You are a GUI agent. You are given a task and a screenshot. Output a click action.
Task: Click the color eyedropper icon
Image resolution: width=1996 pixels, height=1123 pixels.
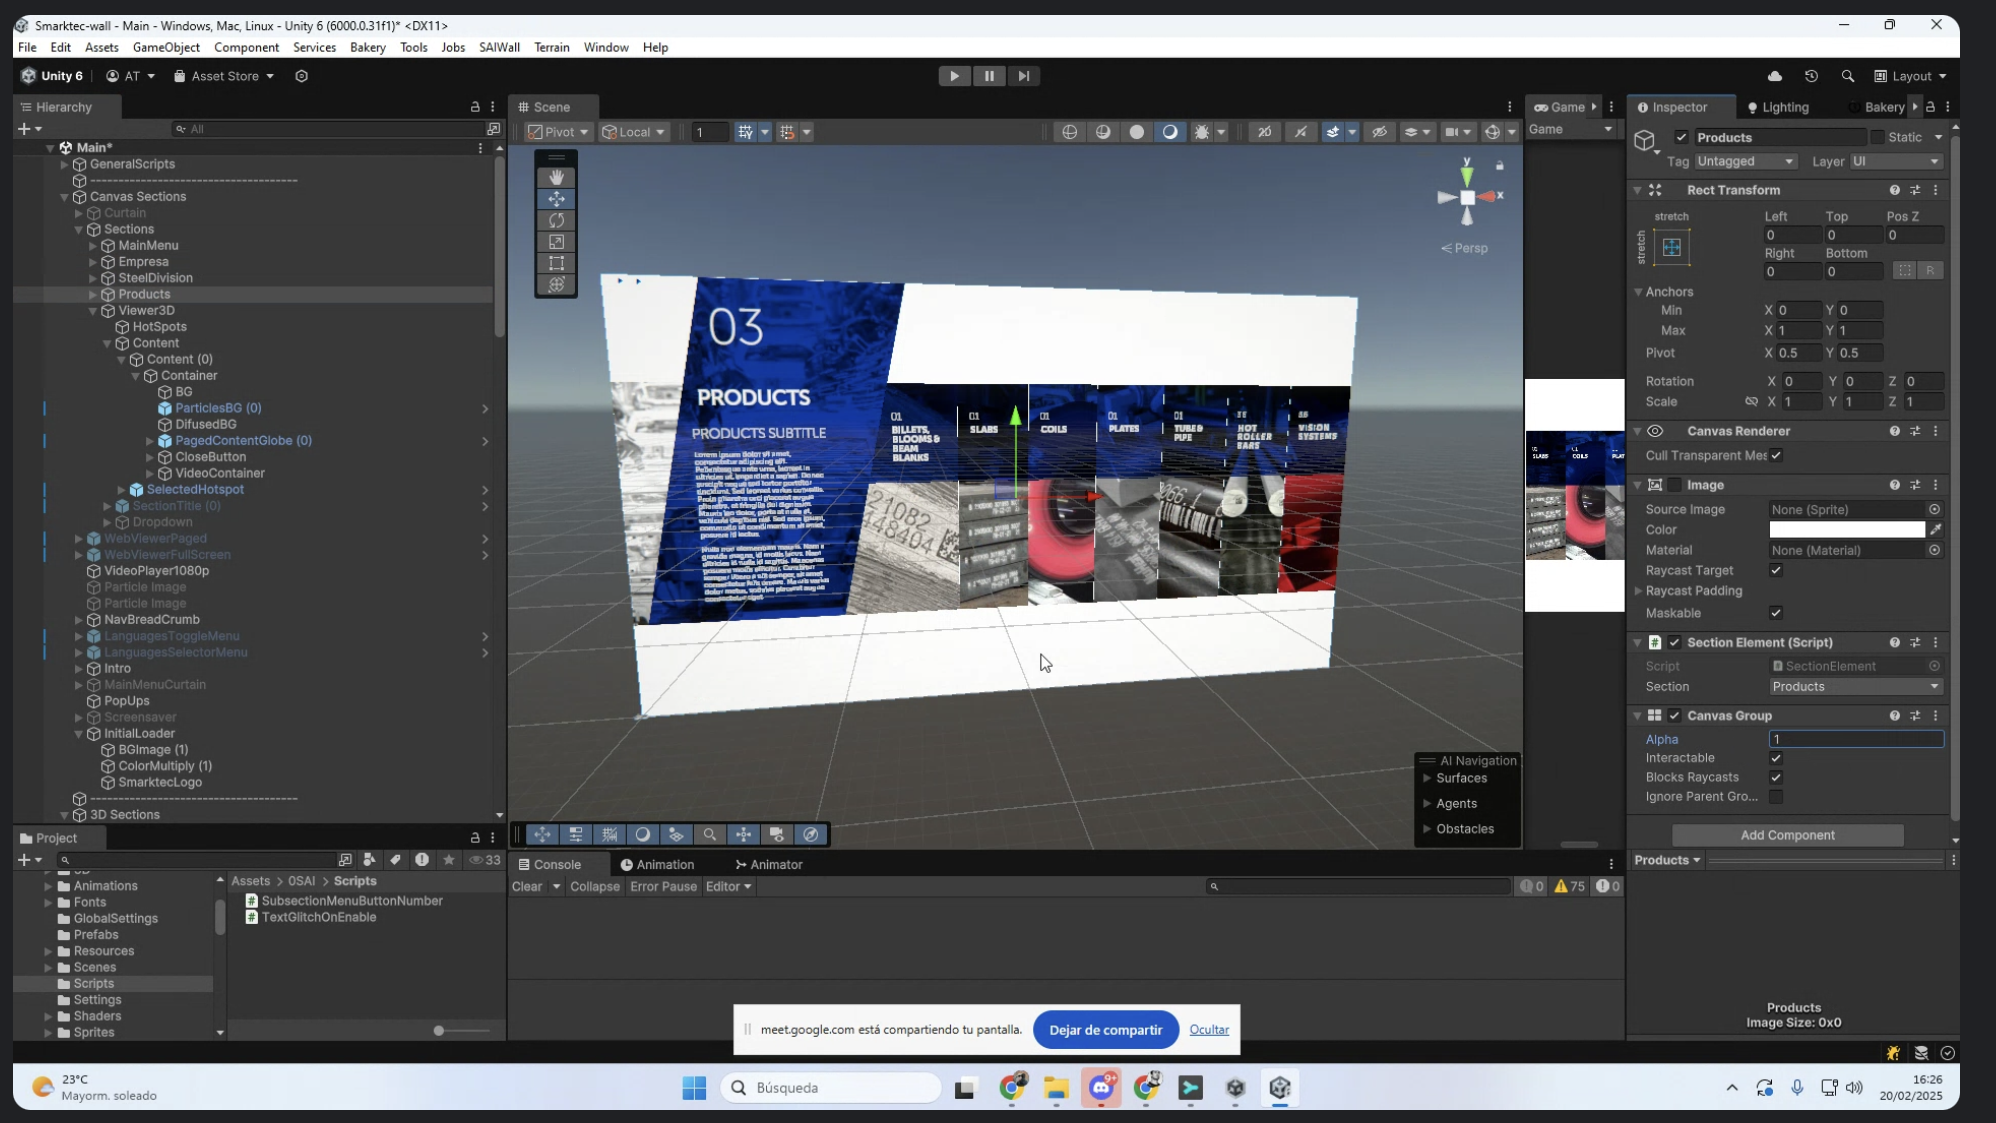click(1935, 530)
